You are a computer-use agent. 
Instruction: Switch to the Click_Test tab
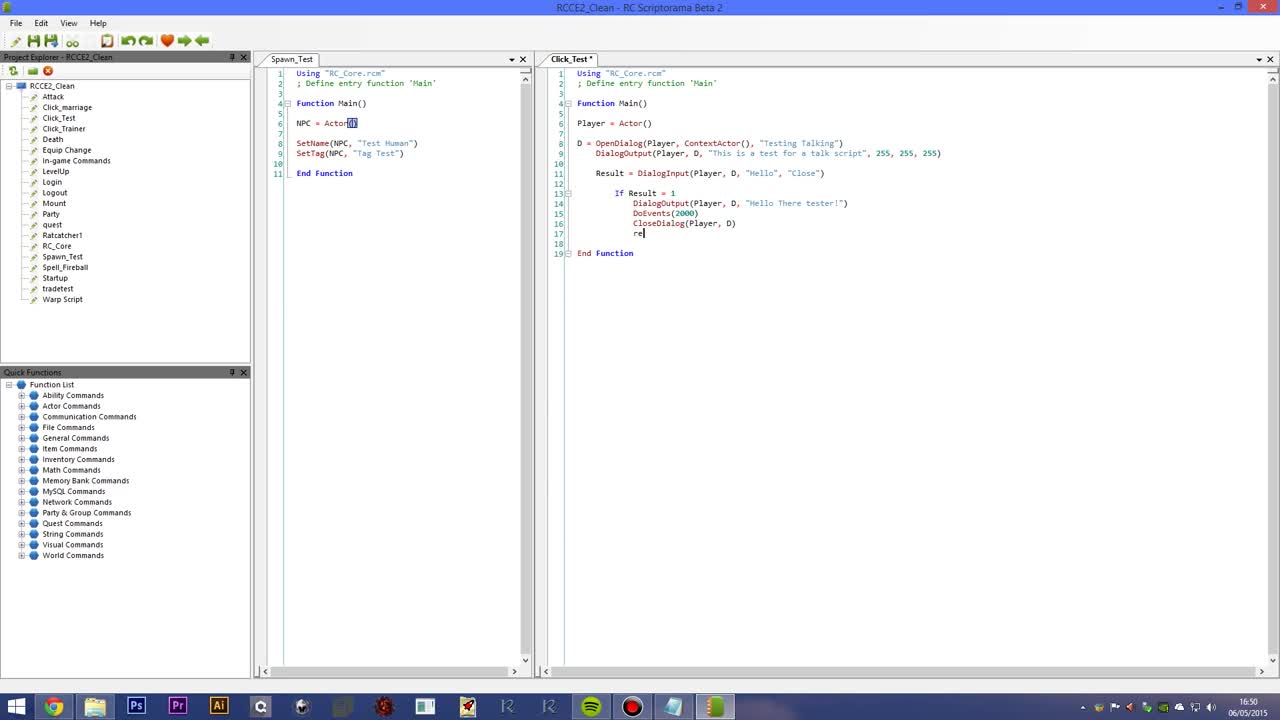click(570, 59)
